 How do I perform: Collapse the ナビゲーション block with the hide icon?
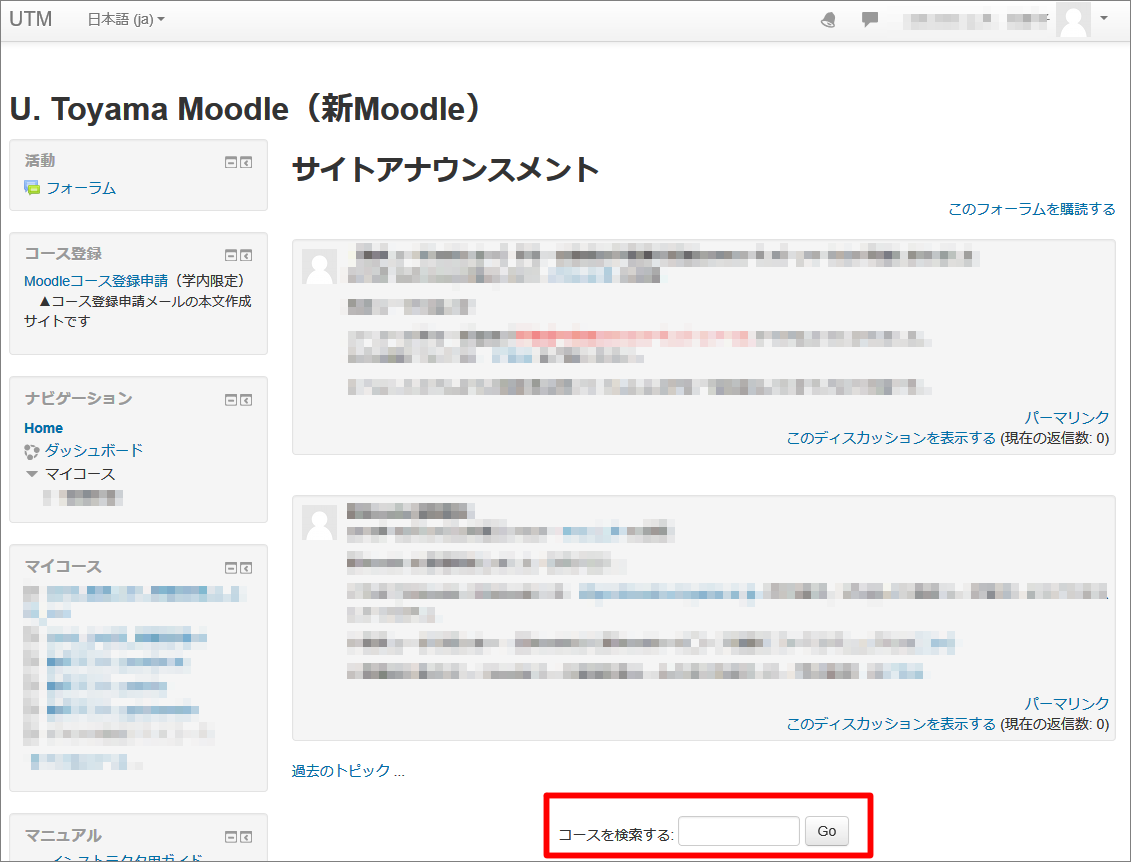click(x=231, y=400)
